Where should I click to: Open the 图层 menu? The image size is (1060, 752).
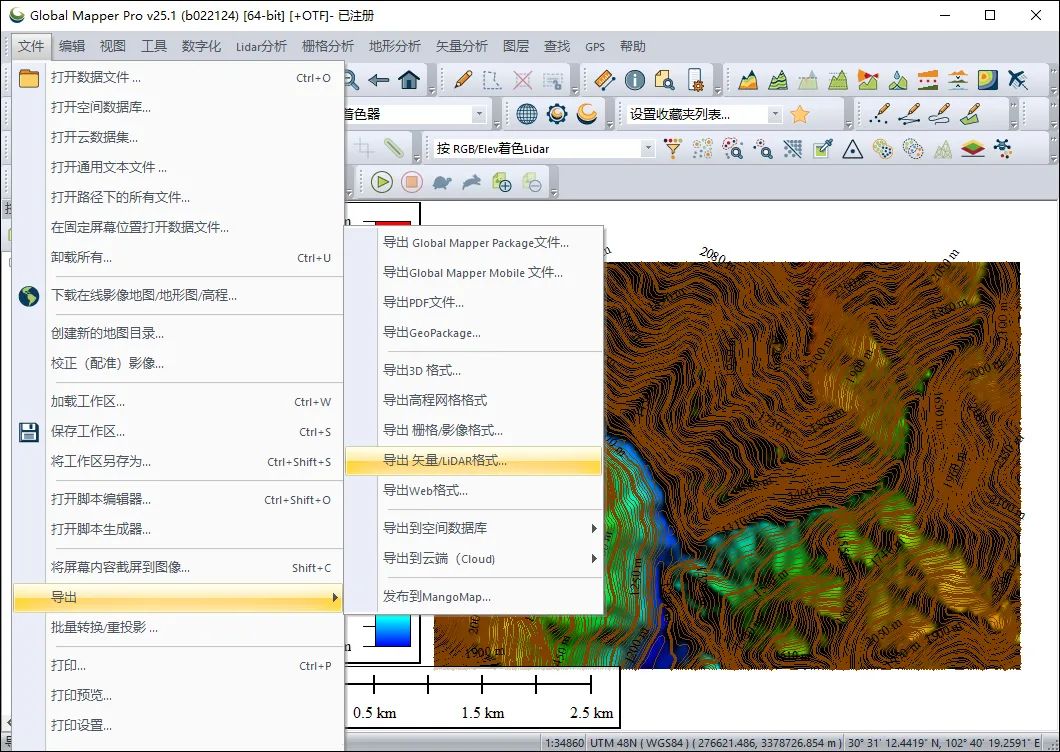[516, 46]
